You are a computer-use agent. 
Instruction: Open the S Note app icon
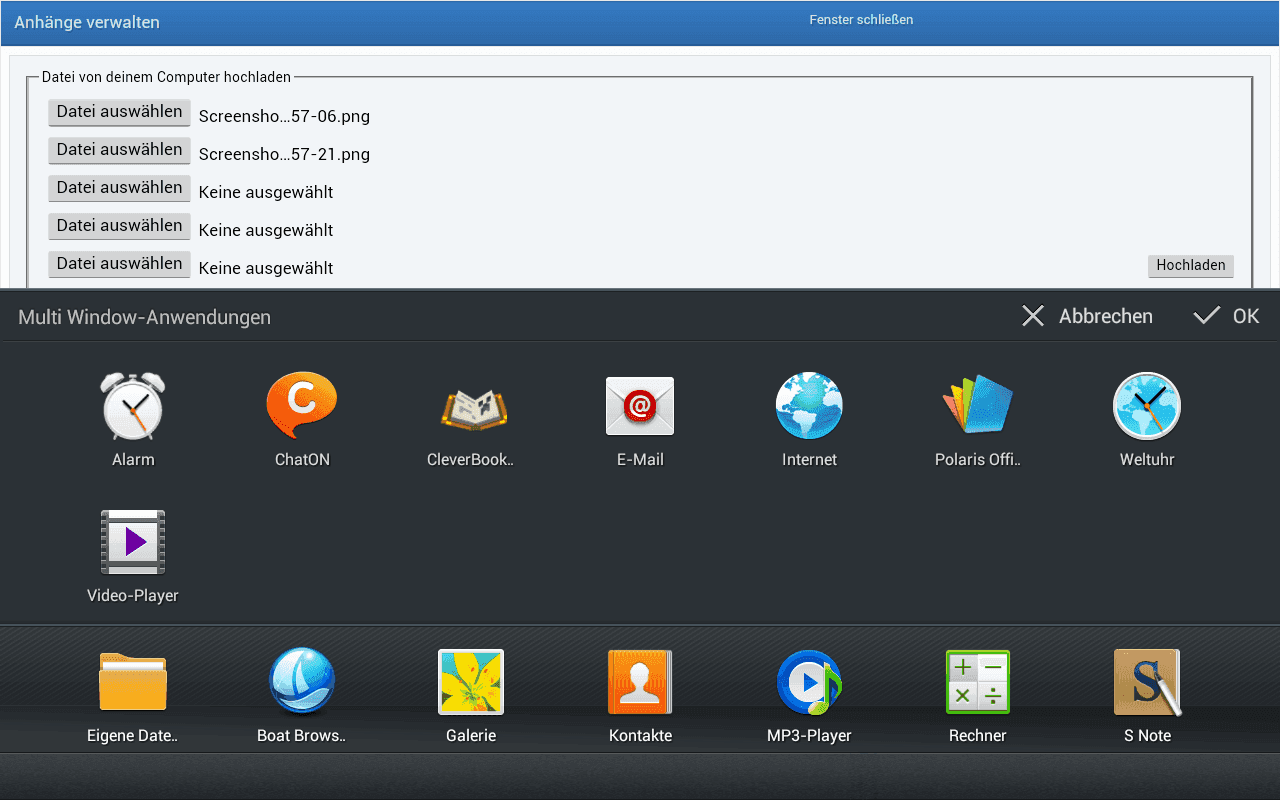[x=1147, y=682]
